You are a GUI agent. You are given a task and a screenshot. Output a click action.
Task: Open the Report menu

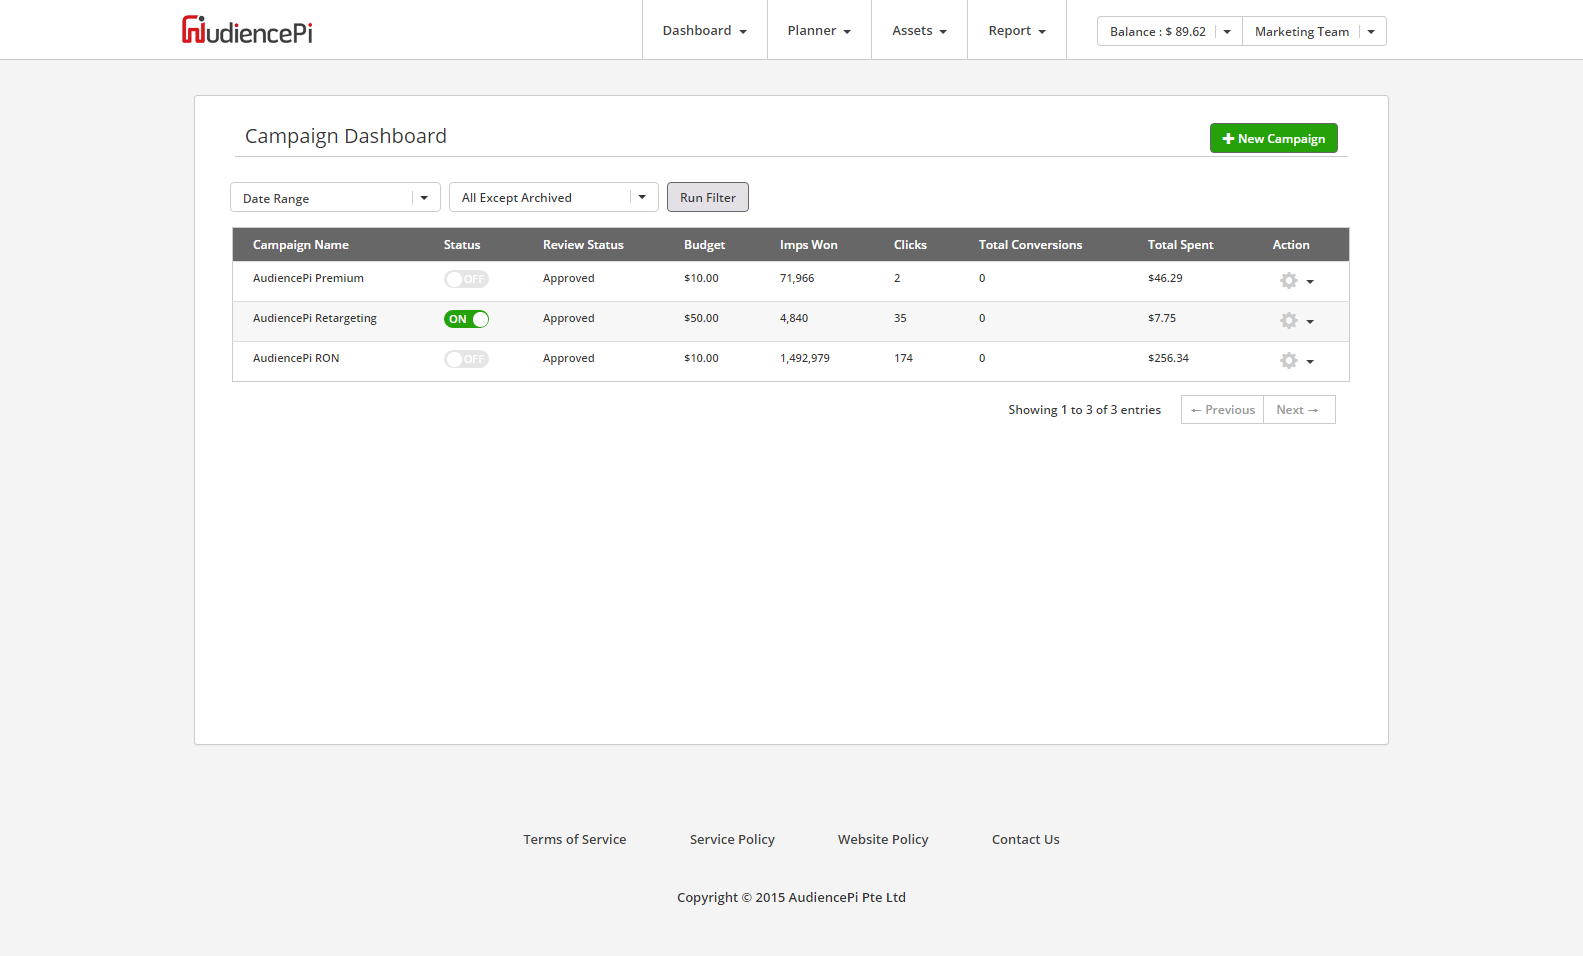click(1016, 31)
